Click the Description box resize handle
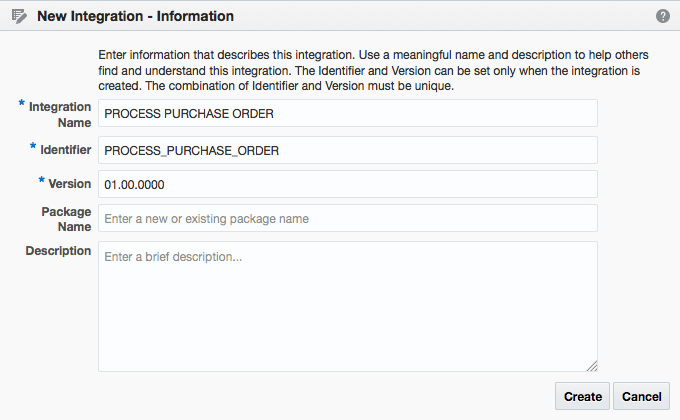 click(x=592, y=366)
